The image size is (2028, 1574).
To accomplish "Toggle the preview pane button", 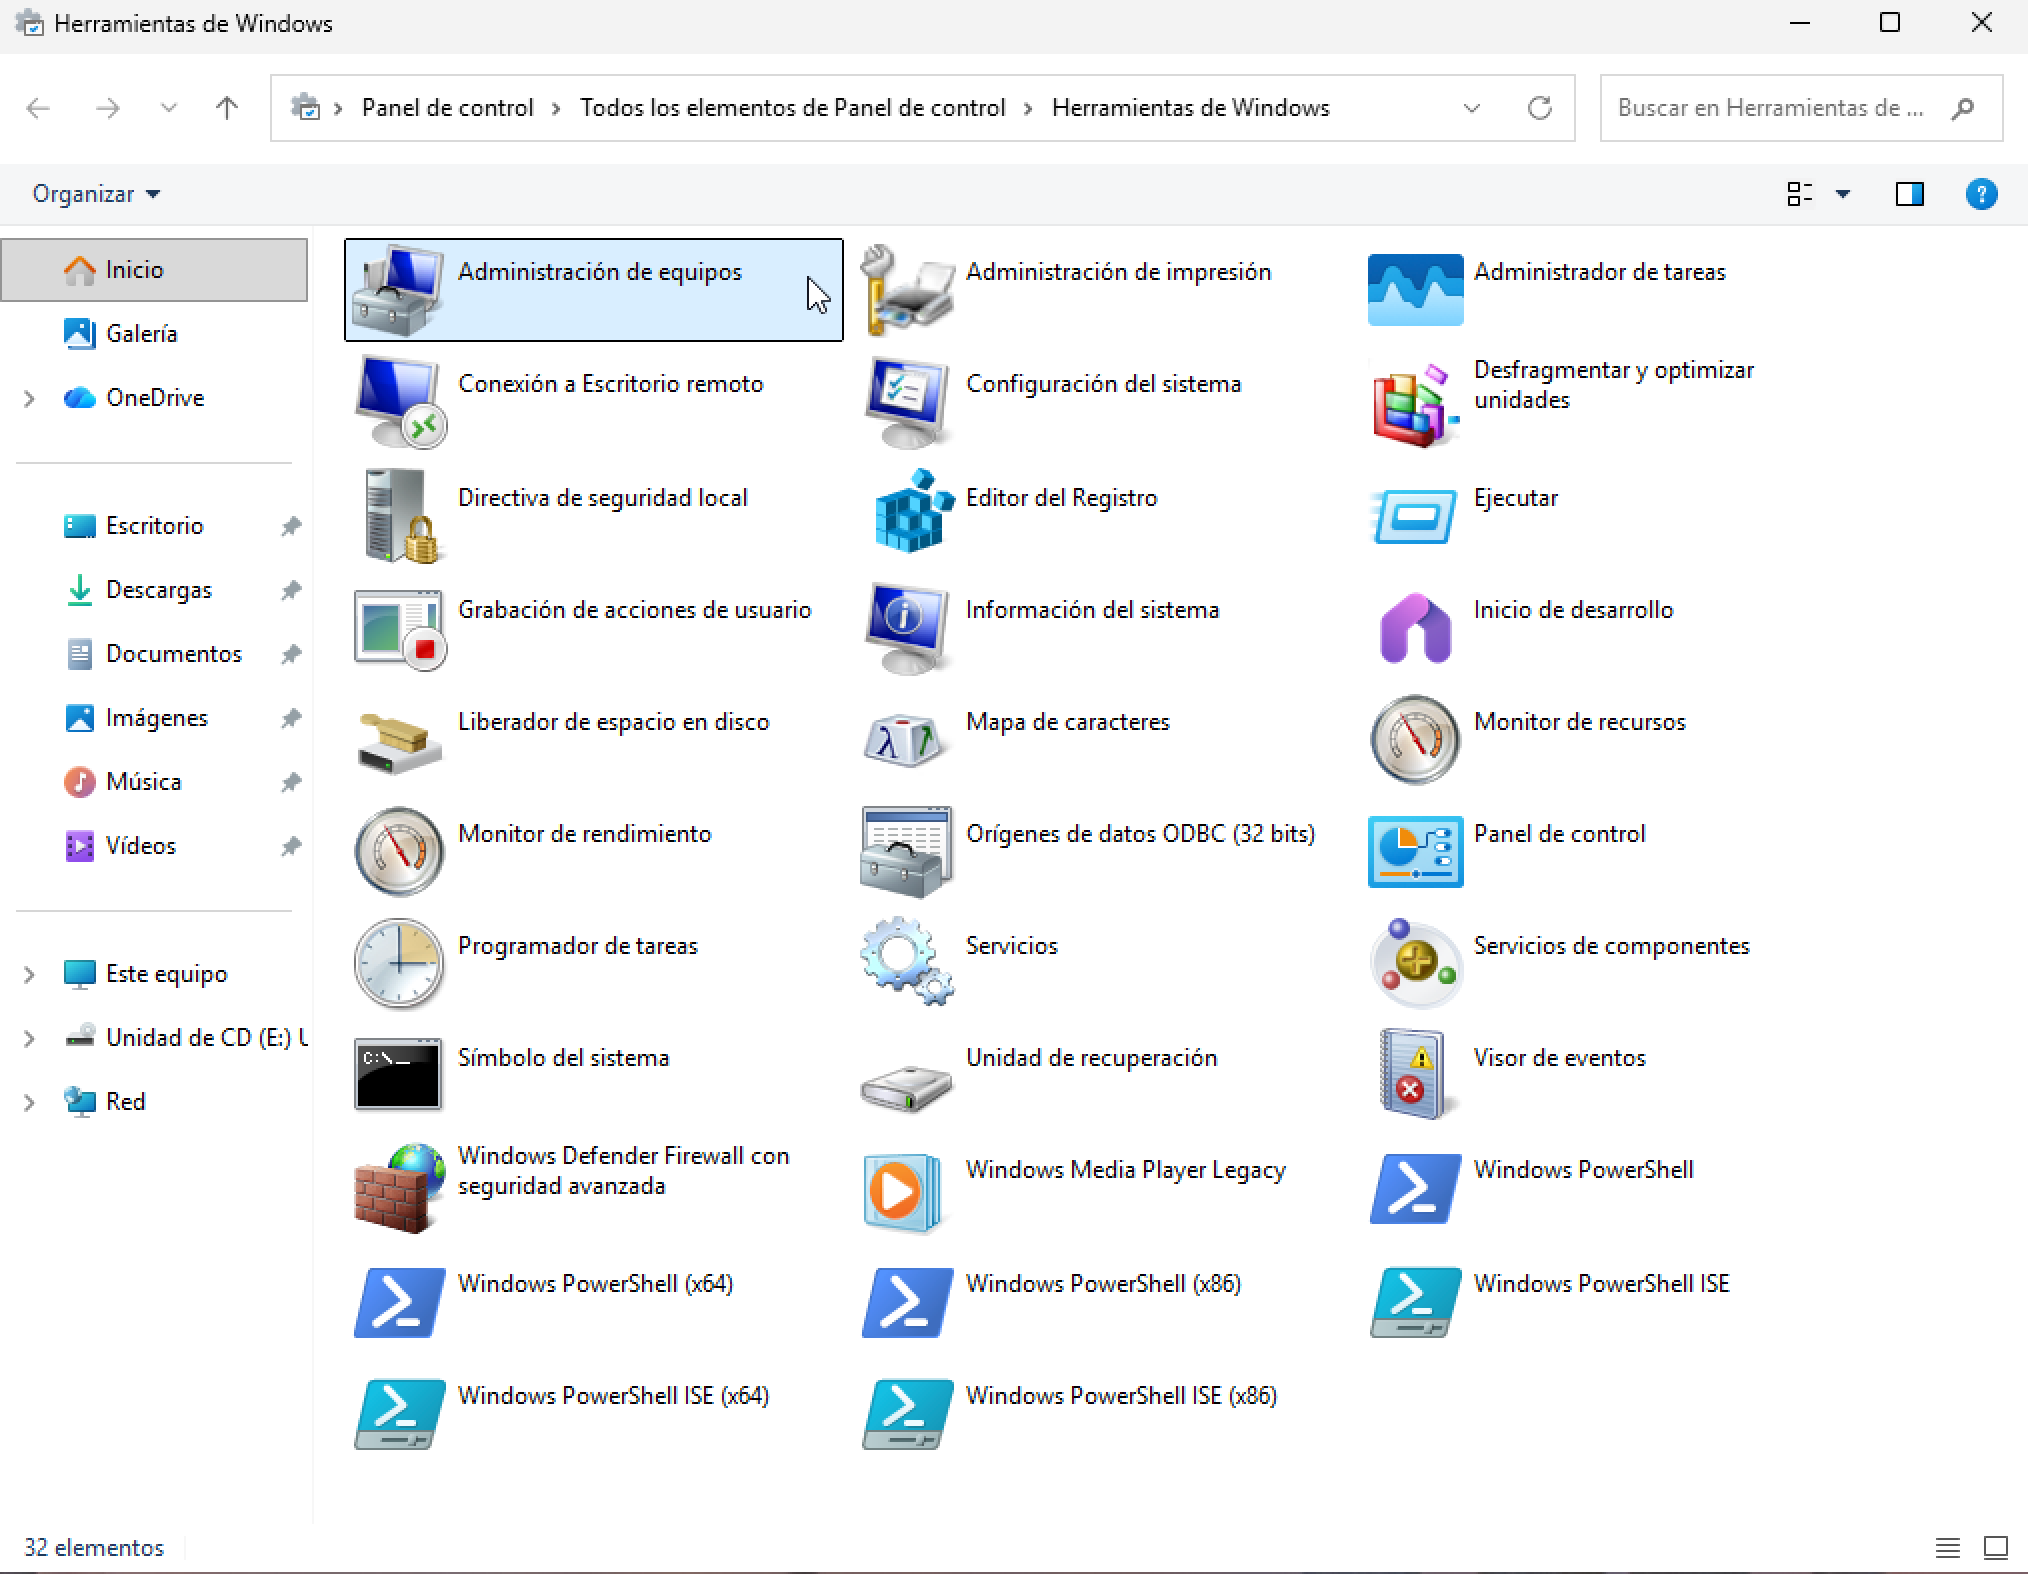I will (x=1909, y=194).
